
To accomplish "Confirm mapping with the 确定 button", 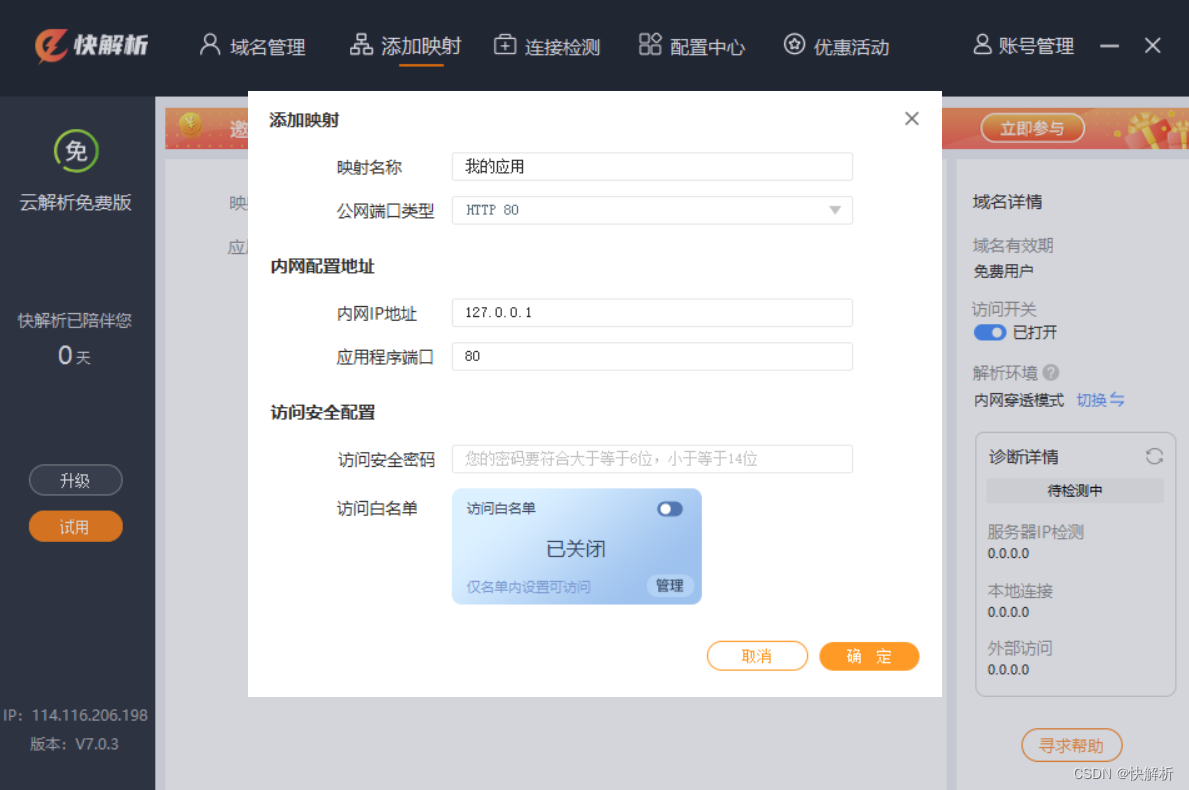I will click(868, 656).
